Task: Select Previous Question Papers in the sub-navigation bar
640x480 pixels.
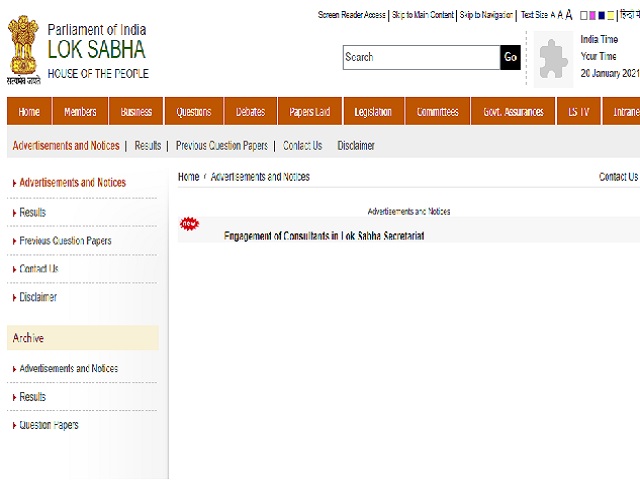Action: (222, 146)
